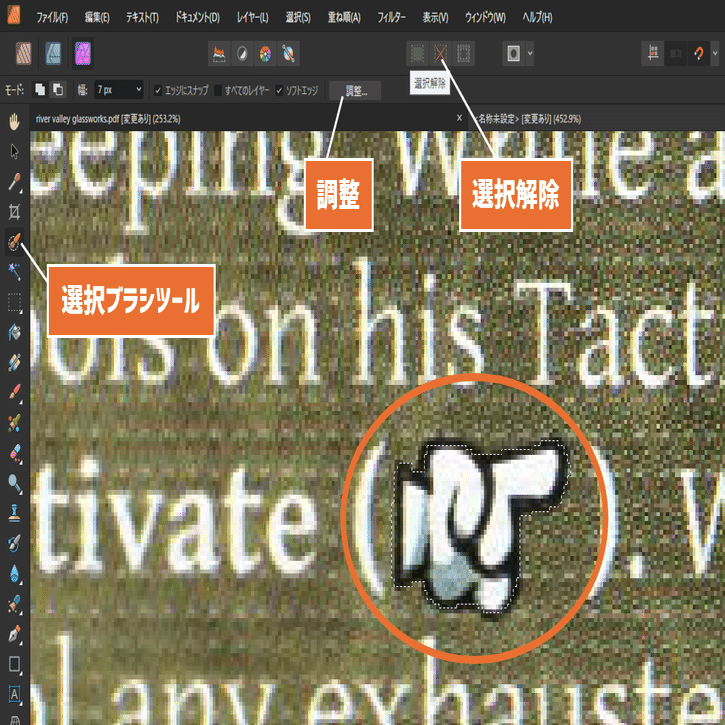Select the Pen tool

[x=14, y=634]
